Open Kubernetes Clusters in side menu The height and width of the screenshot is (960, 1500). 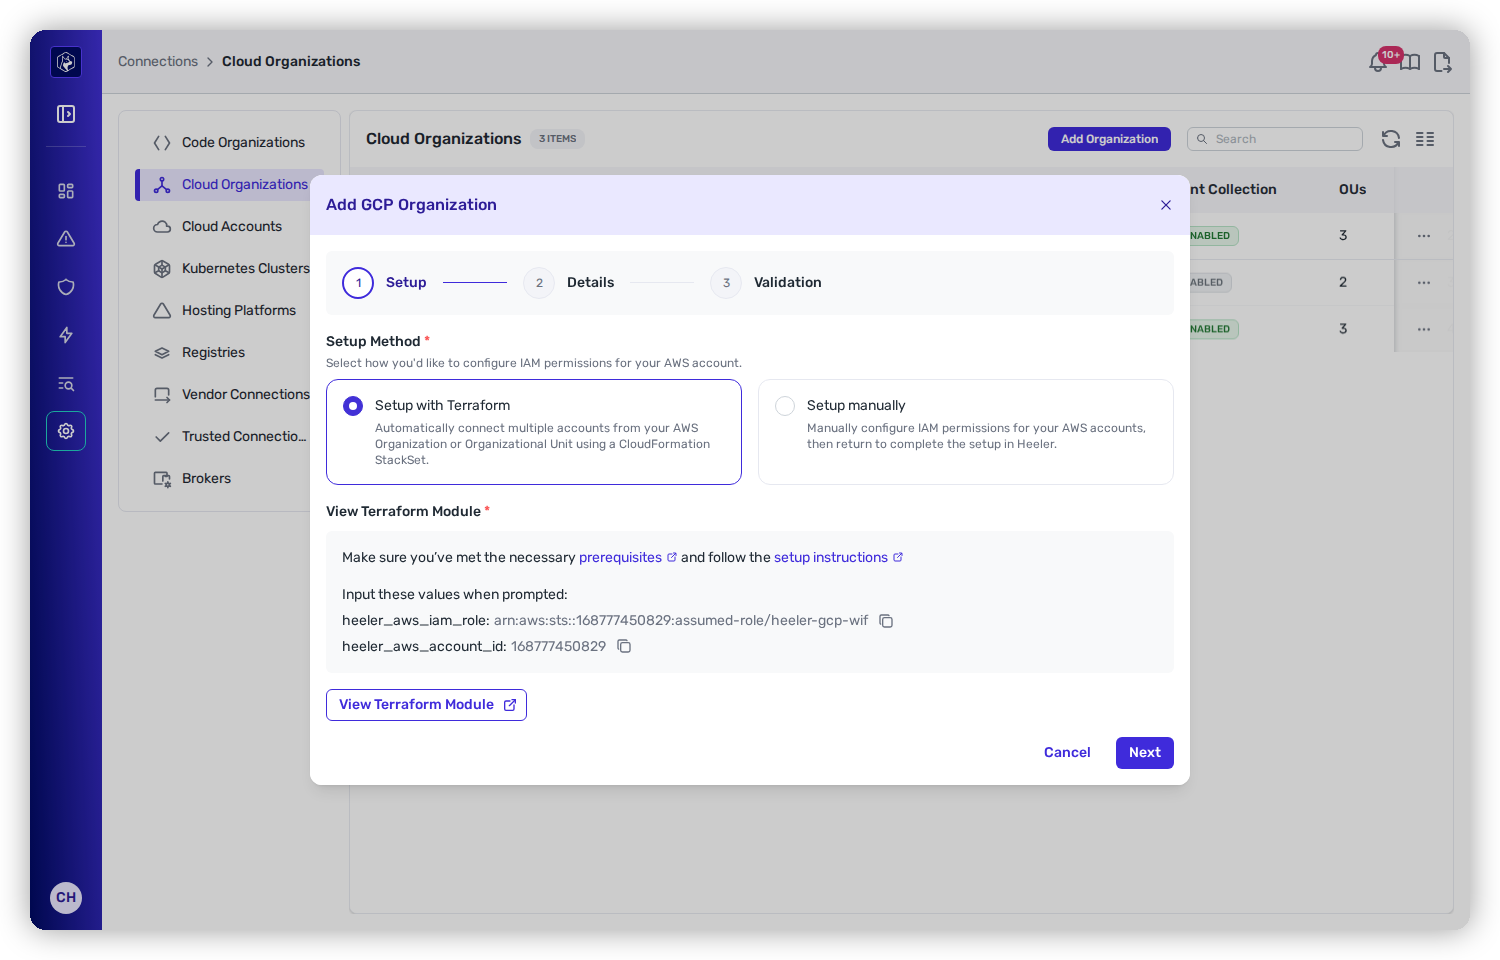point(229,268)
